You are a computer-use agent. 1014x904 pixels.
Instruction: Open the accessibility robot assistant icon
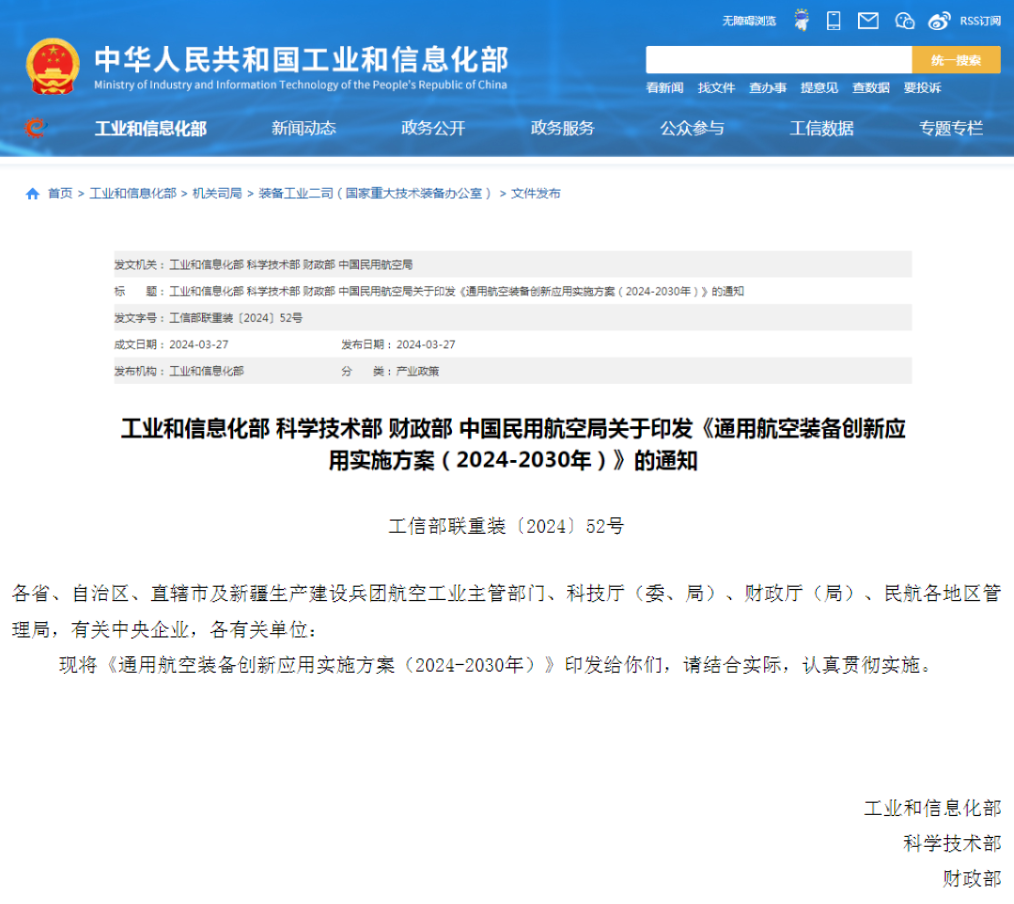[x=801, y=21]
